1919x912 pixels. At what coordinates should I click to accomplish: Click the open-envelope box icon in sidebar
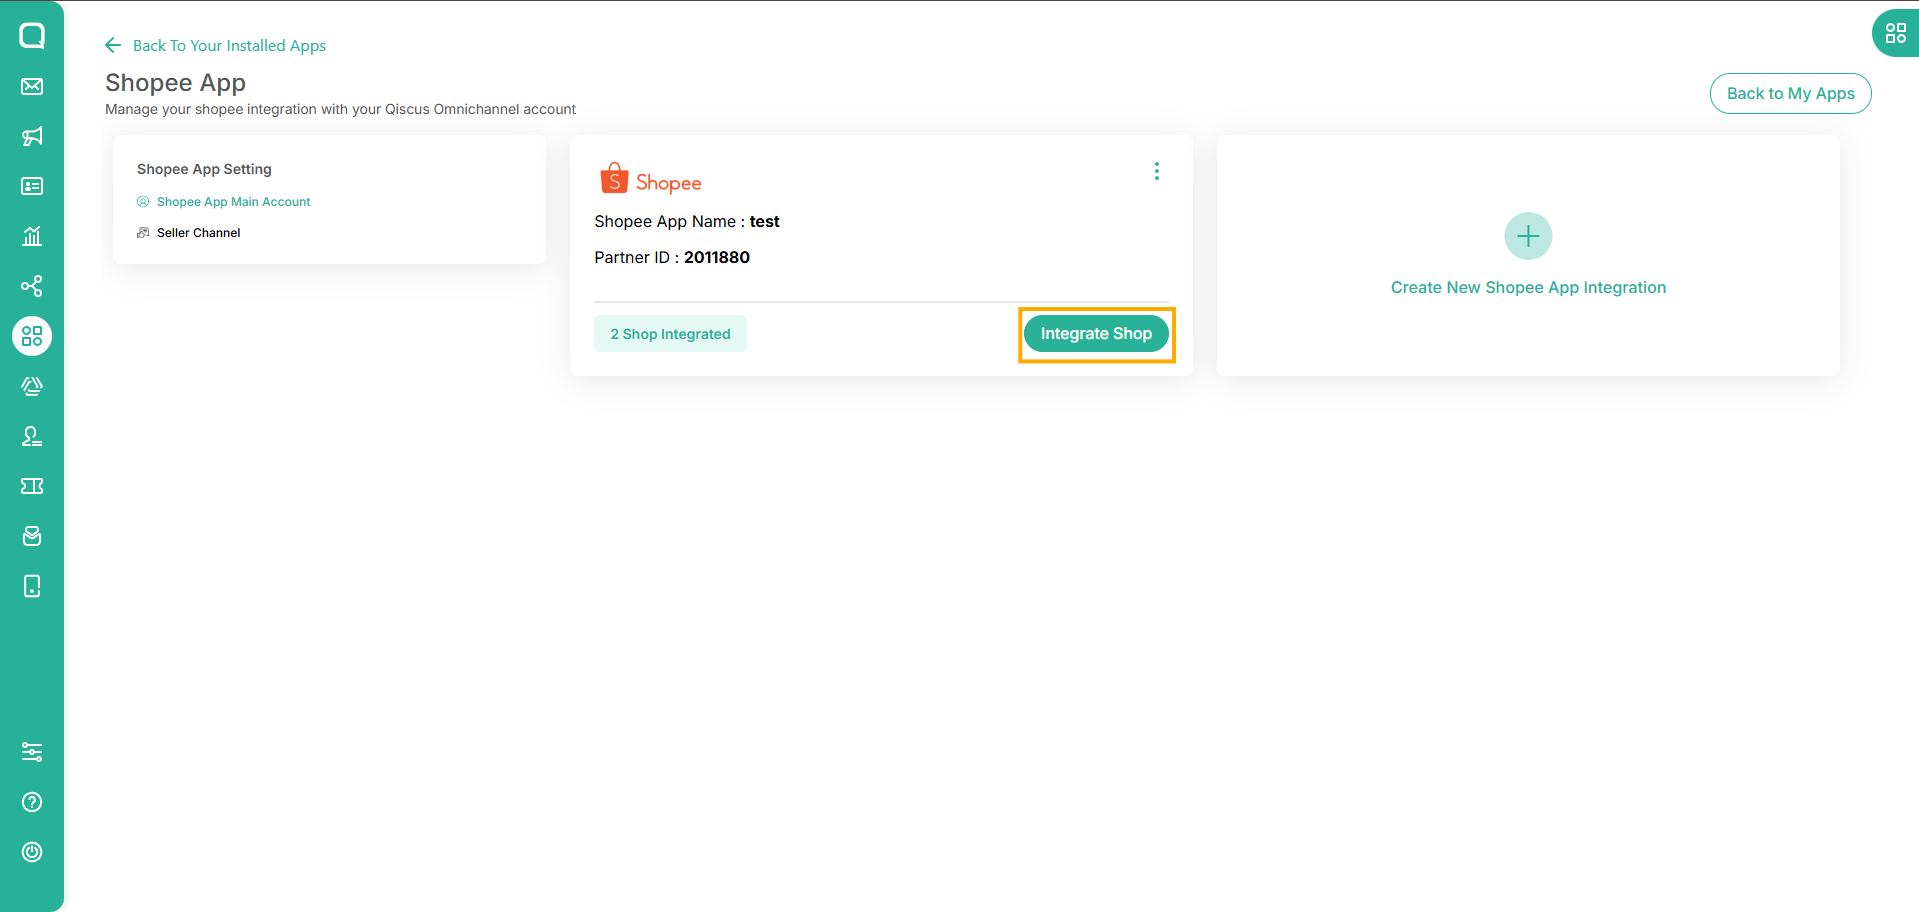(x=32, y=536)
